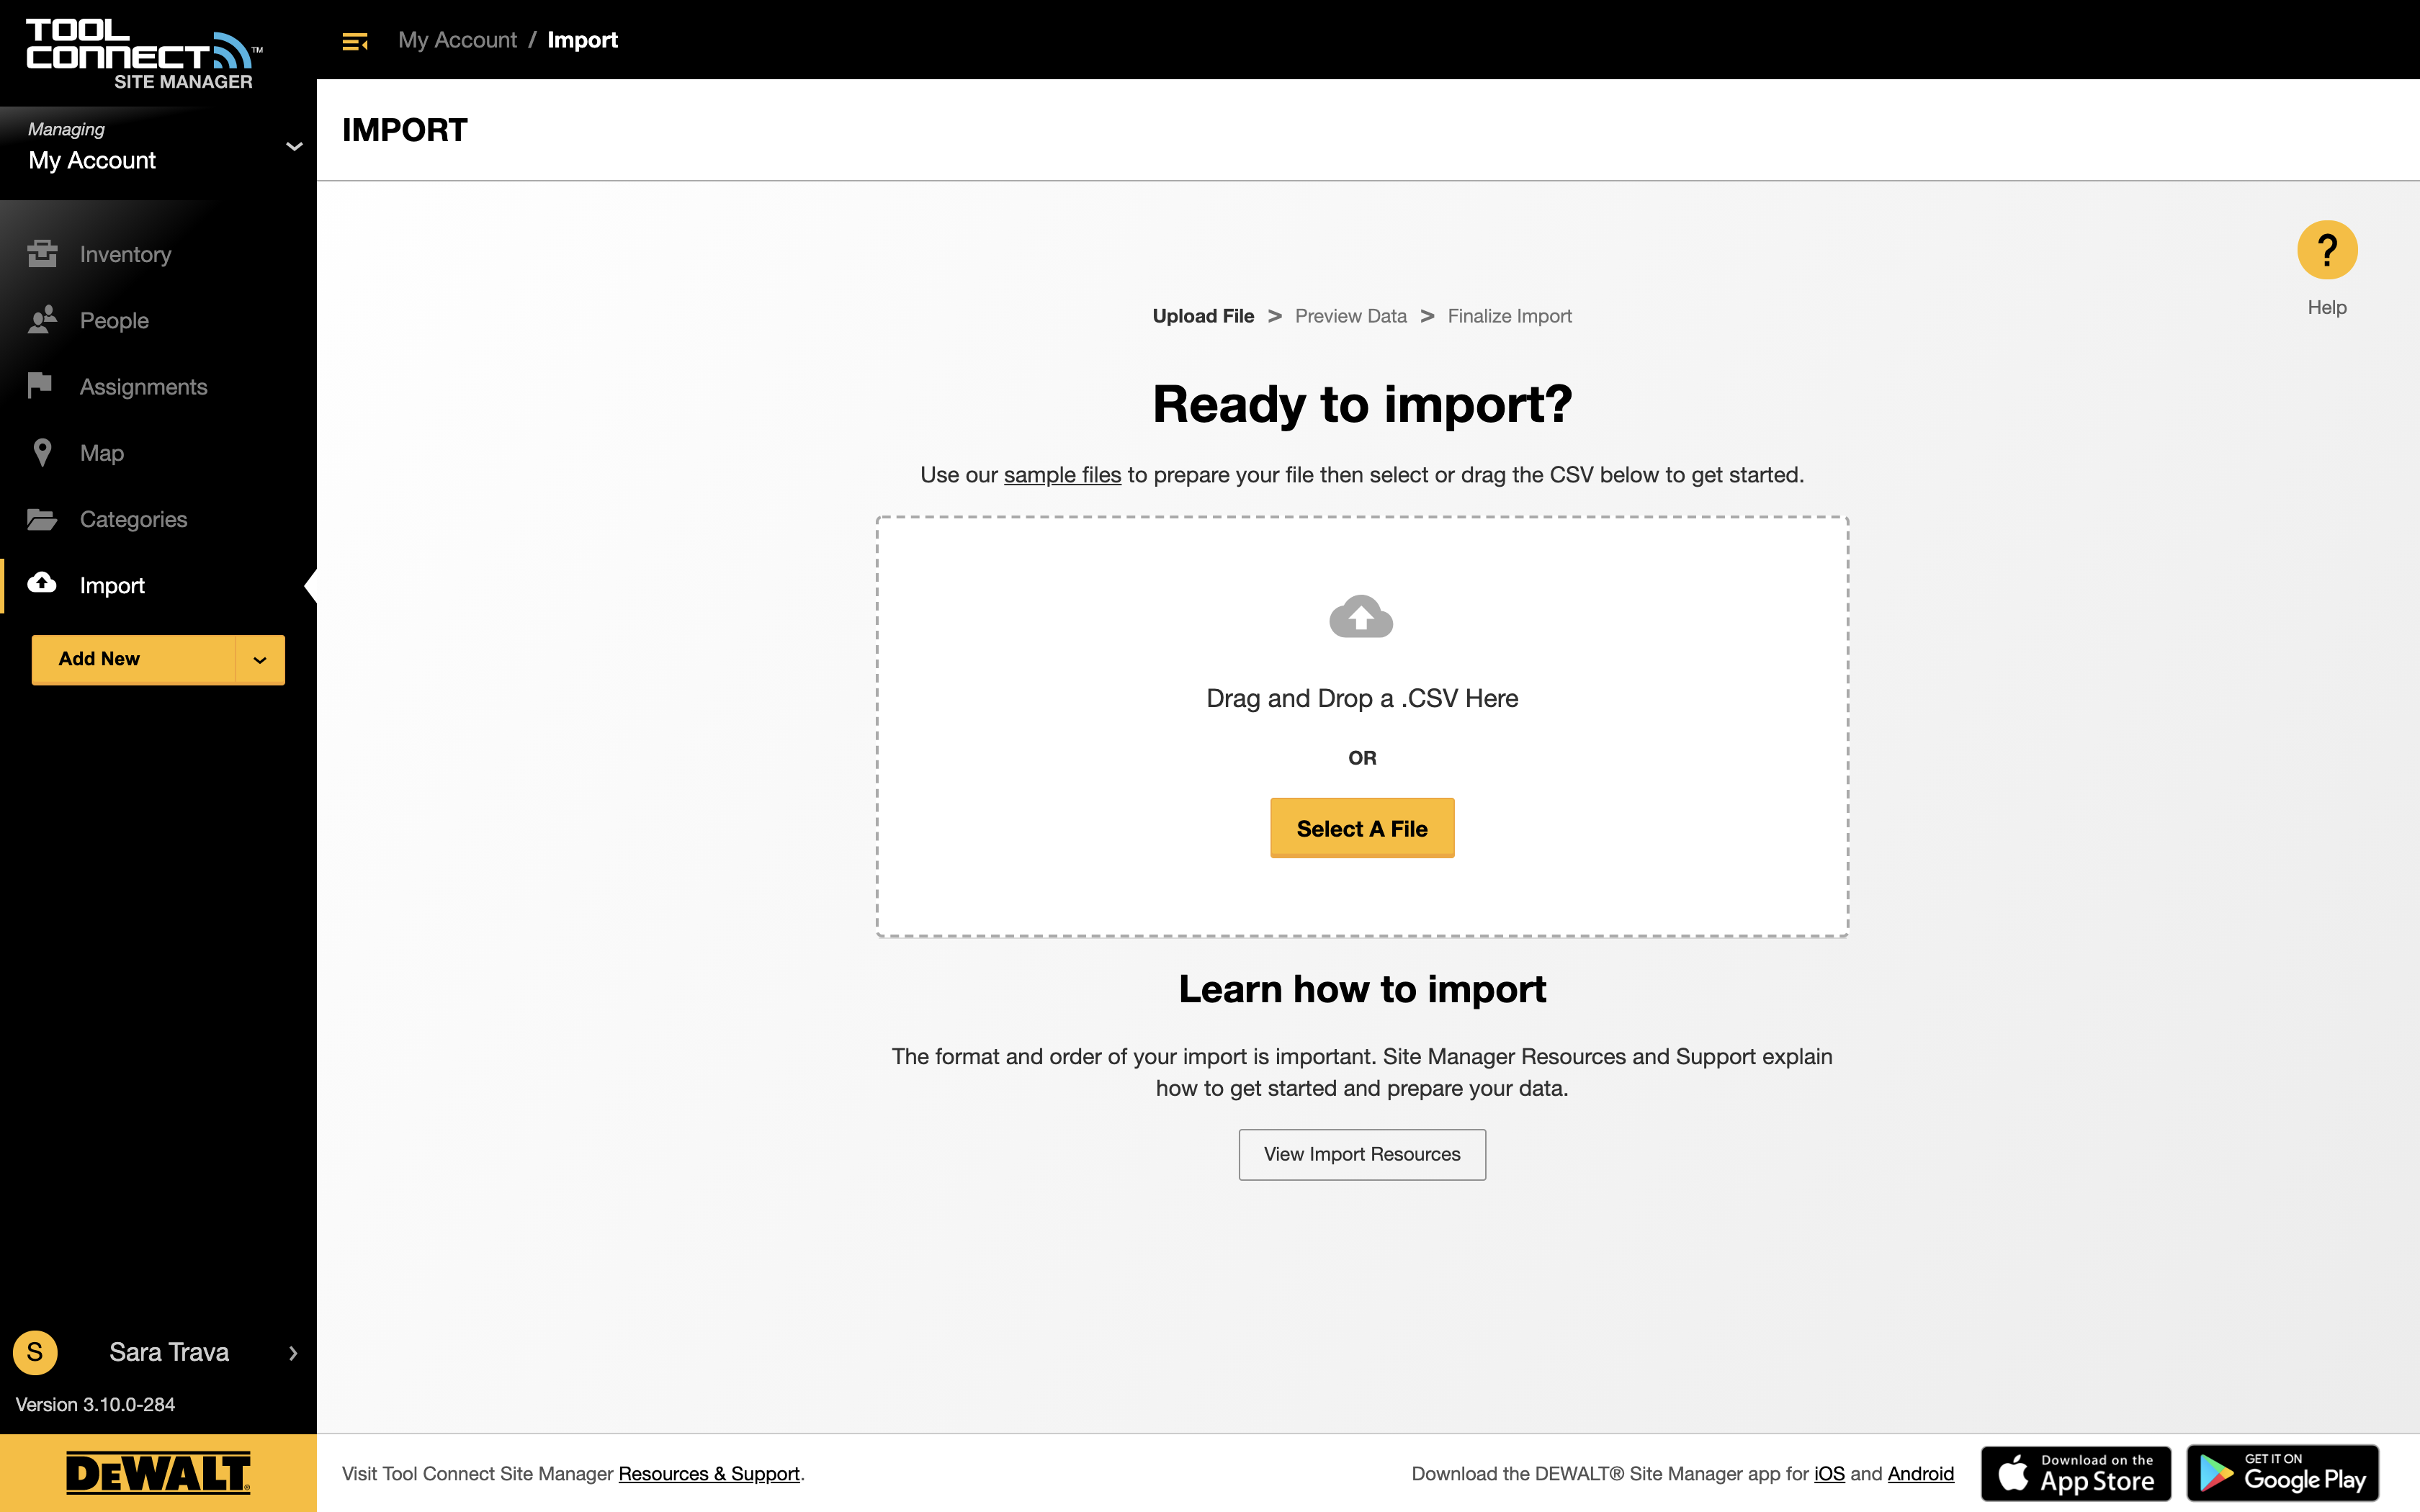Click the Sara Trava avatar circle
Image resolution: width=2420 pixels, height=1512 pixels.
(35, 1352)
